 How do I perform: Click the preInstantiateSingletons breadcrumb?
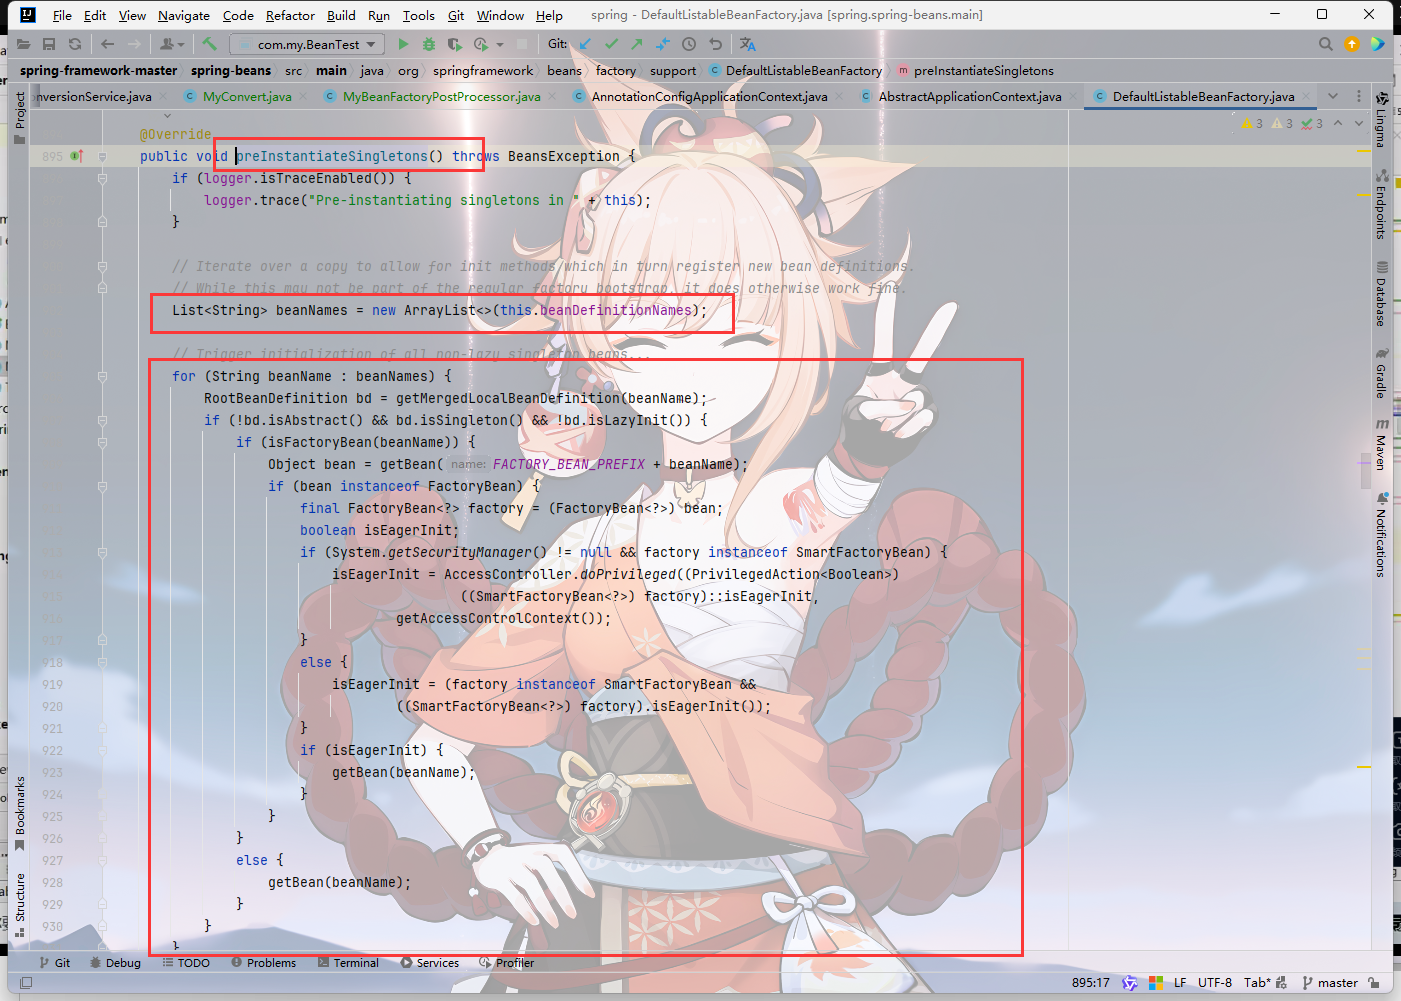[975, 71]
